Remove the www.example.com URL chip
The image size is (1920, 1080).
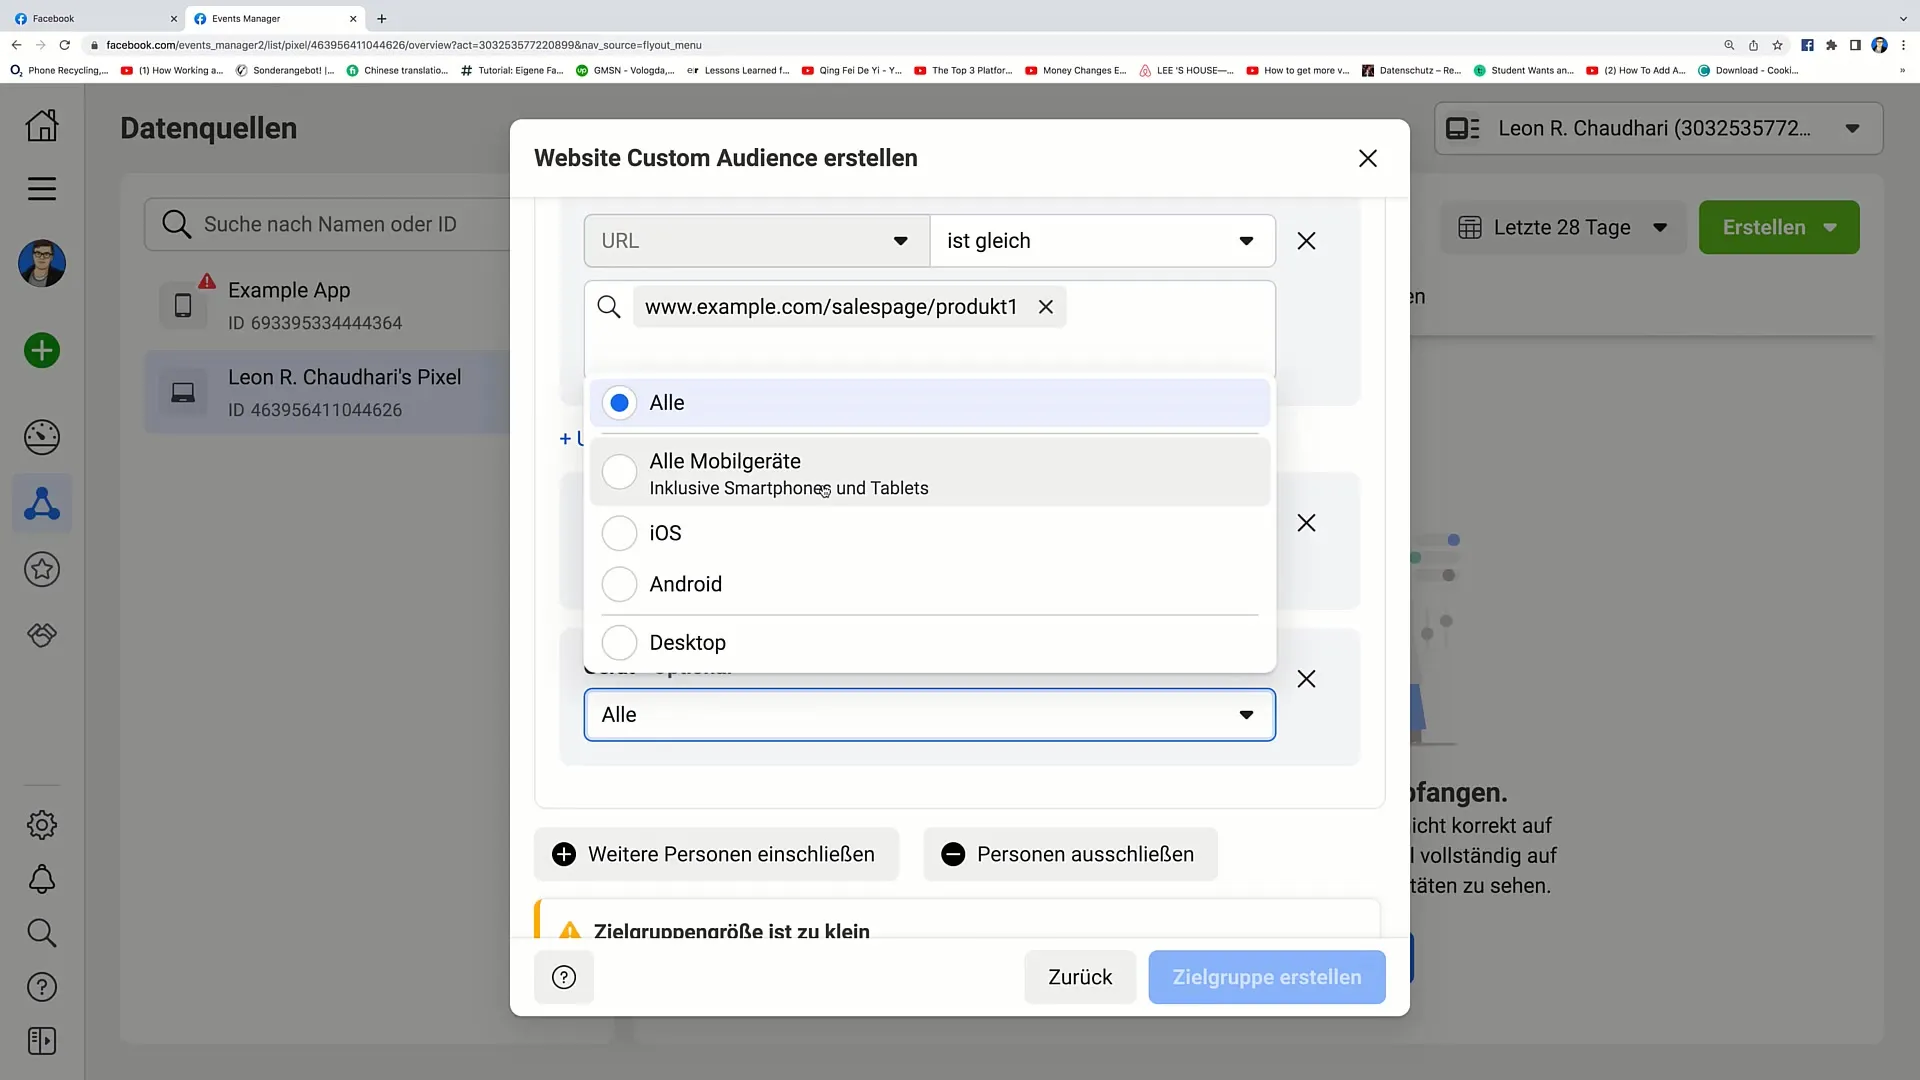click(x=1046, y=307)
